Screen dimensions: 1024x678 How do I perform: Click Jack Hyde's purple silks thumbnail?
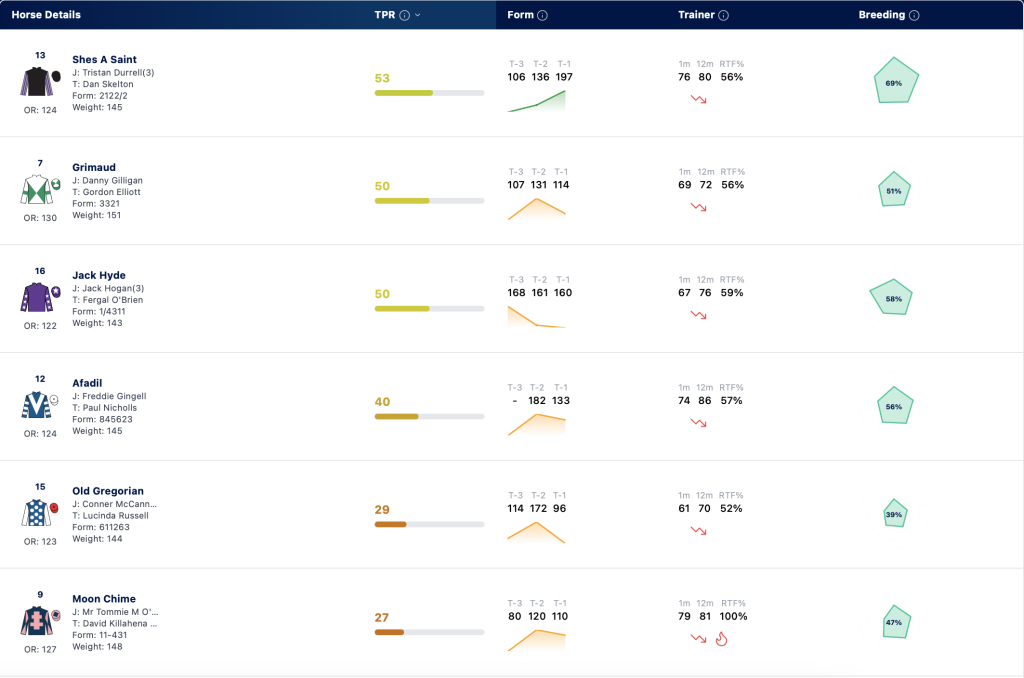(x=37, y=297)
